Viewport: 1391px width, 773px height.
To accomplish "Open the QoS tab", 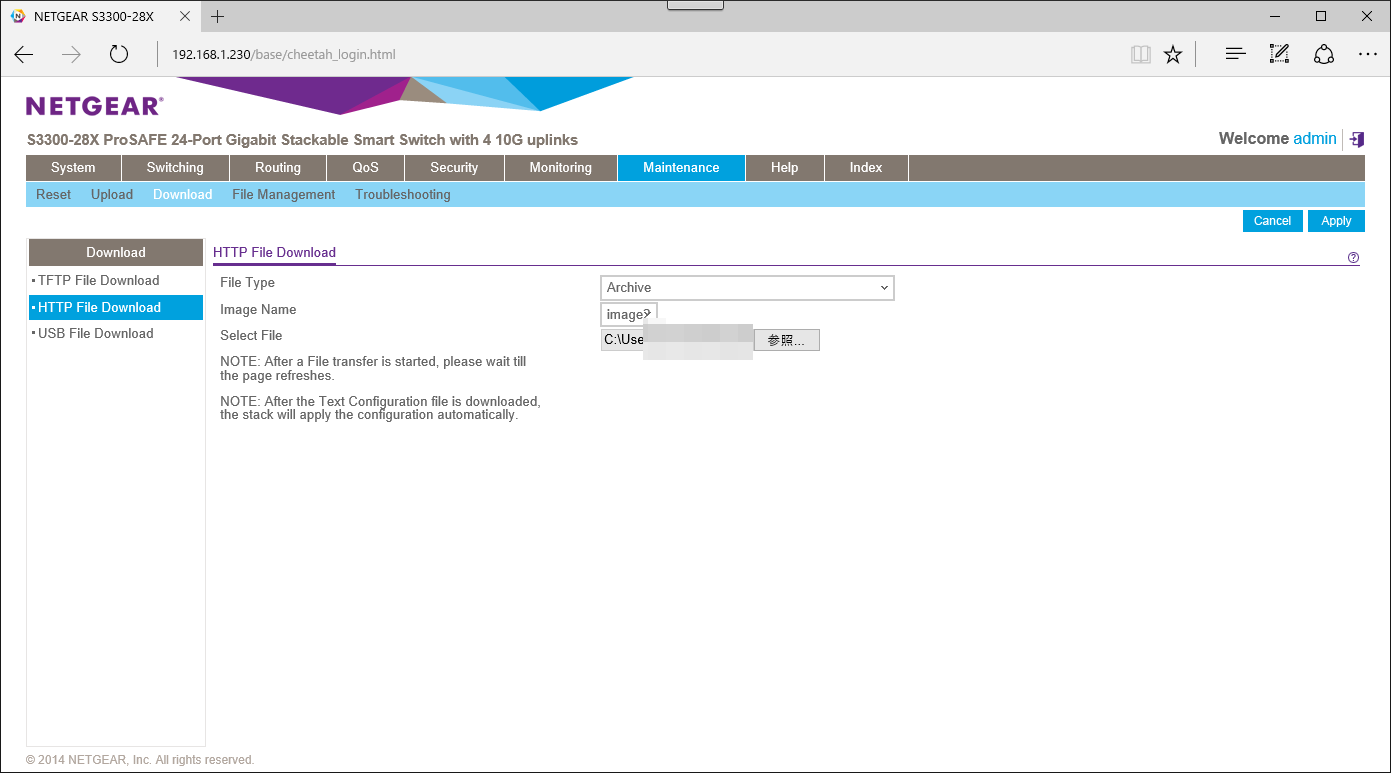I will point(366,168).
